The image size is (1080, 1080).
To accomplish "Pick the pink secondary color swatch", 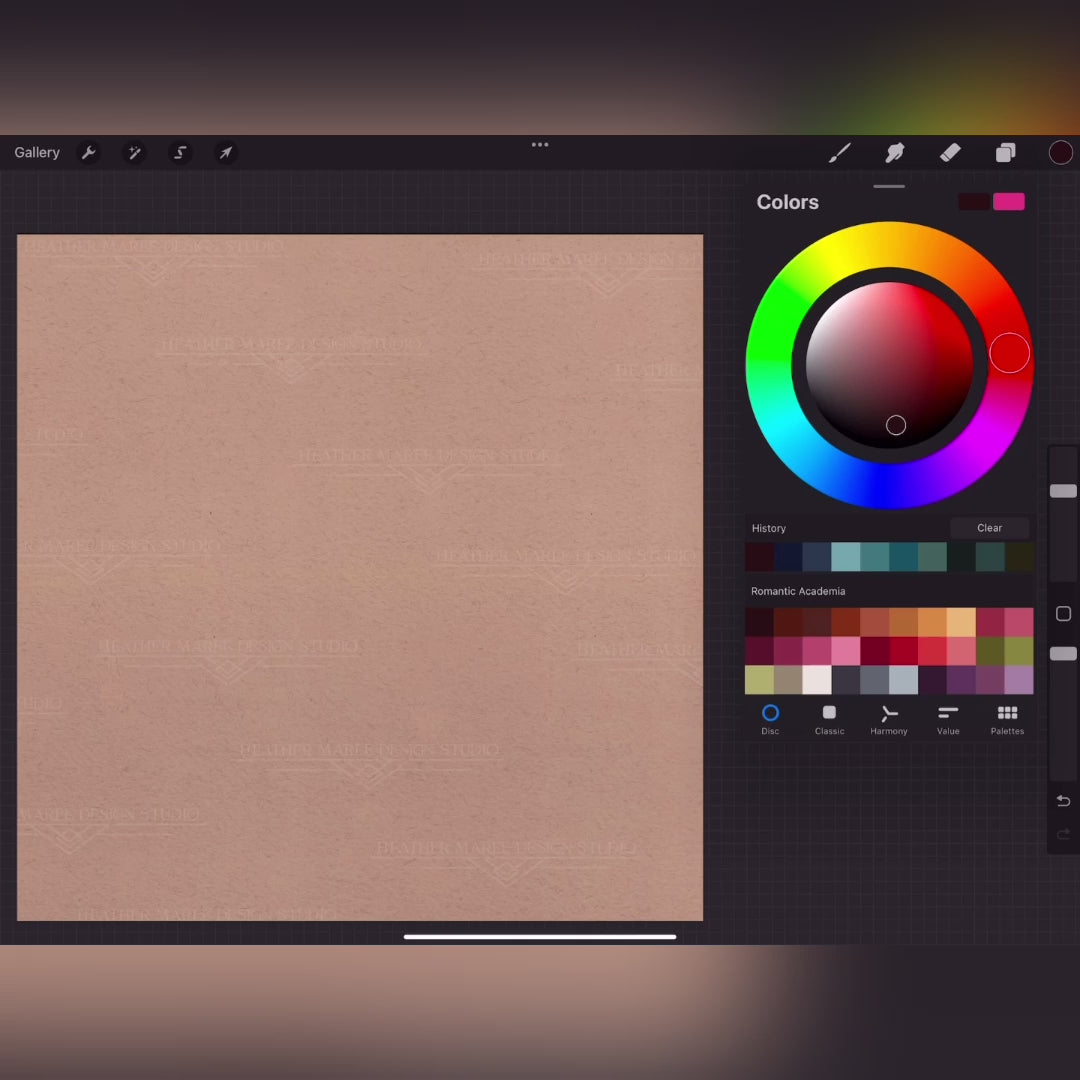I will [1008, 202].
